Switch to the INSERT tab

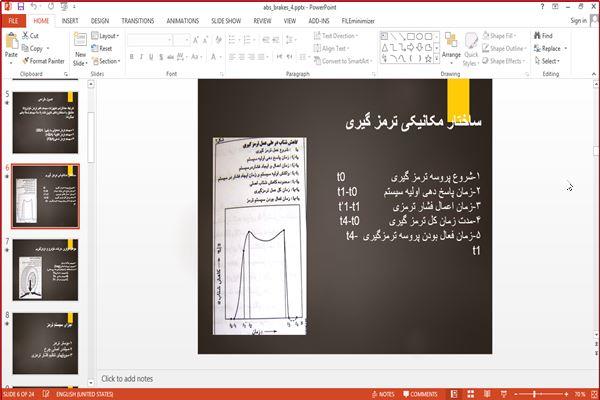tap(70, 21)
